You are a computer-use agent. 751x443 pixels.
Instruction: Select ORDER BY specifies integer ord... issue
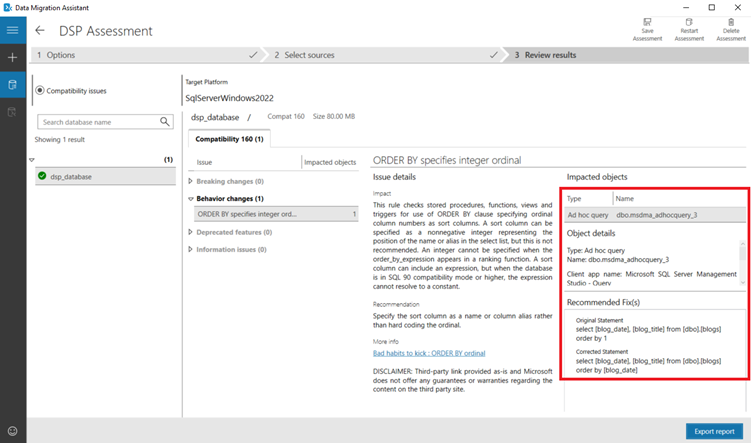point(276,214)
